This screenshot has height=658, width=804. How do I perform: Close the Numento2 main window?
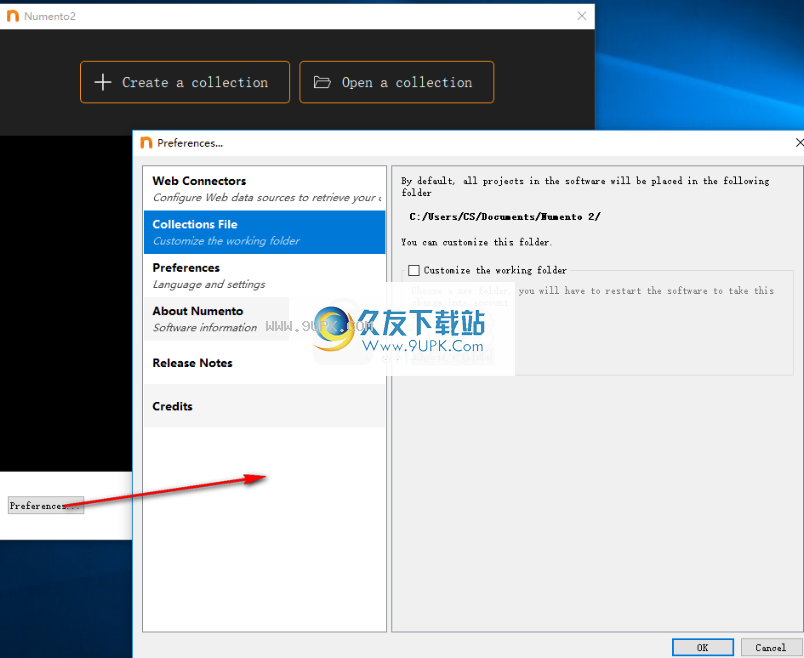pos(581,16)
